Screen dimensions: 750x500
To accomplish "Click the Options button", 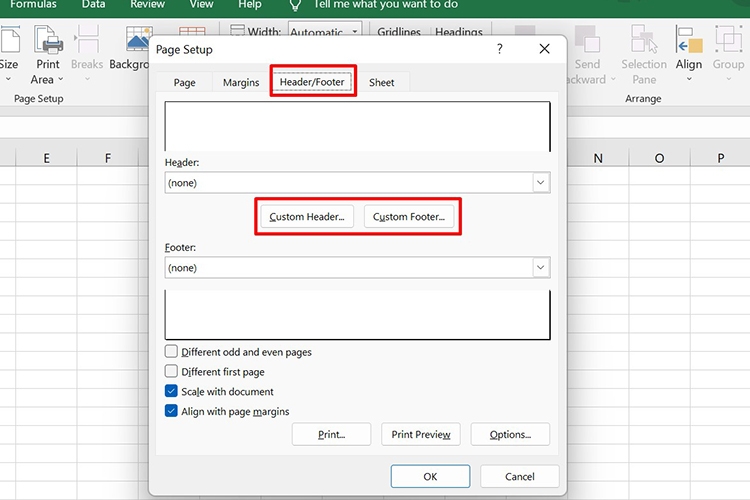I will pyautogui.click(x=510, y=434).
